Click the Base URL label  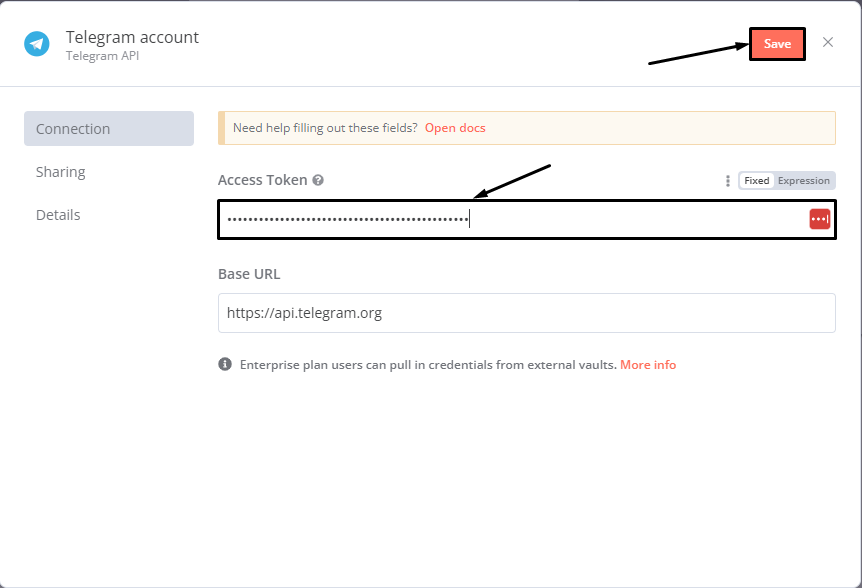tap(249, 274)
